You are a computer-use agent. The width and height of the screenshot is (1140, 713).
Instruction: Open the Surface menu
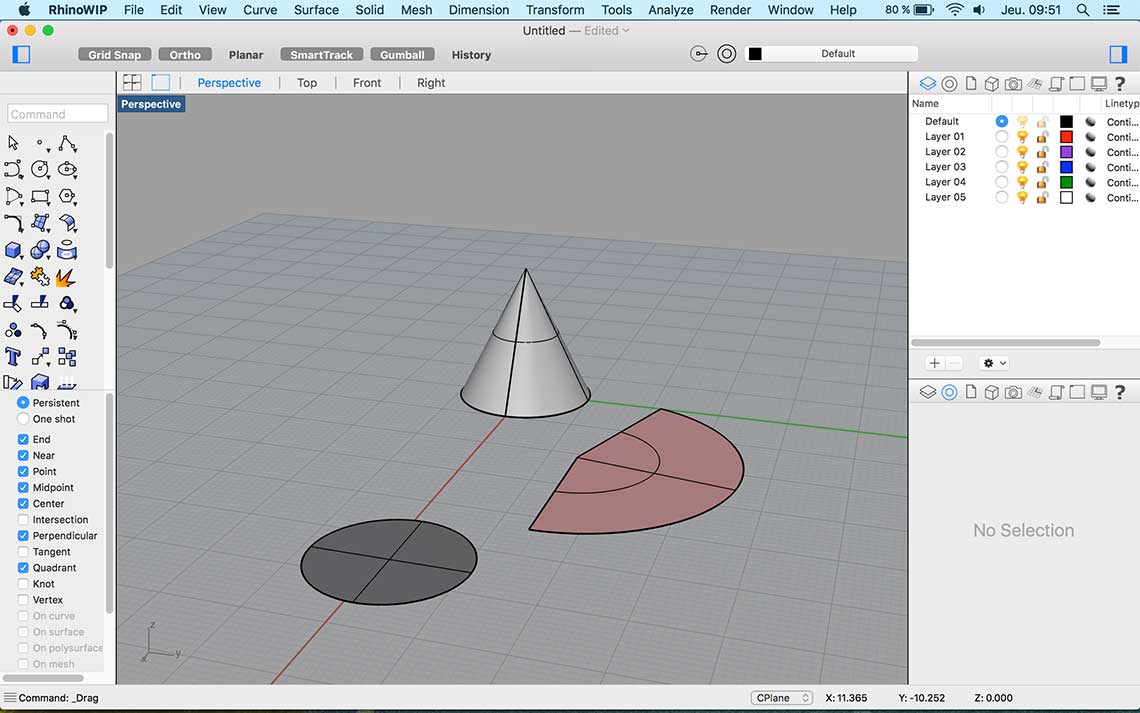pos(316,10)
